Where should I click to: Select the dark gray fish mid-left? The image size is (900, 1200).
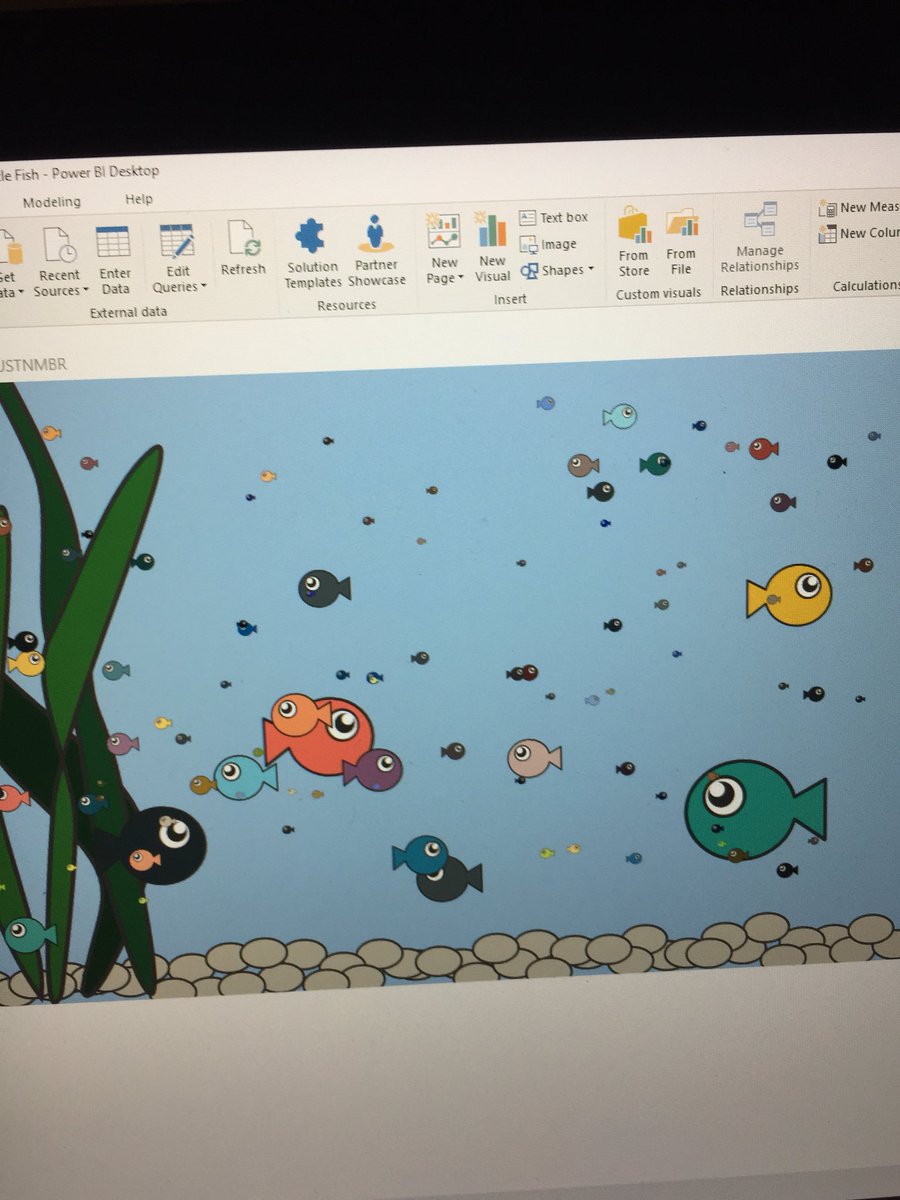pyautogui.click(x=324, y=588)
